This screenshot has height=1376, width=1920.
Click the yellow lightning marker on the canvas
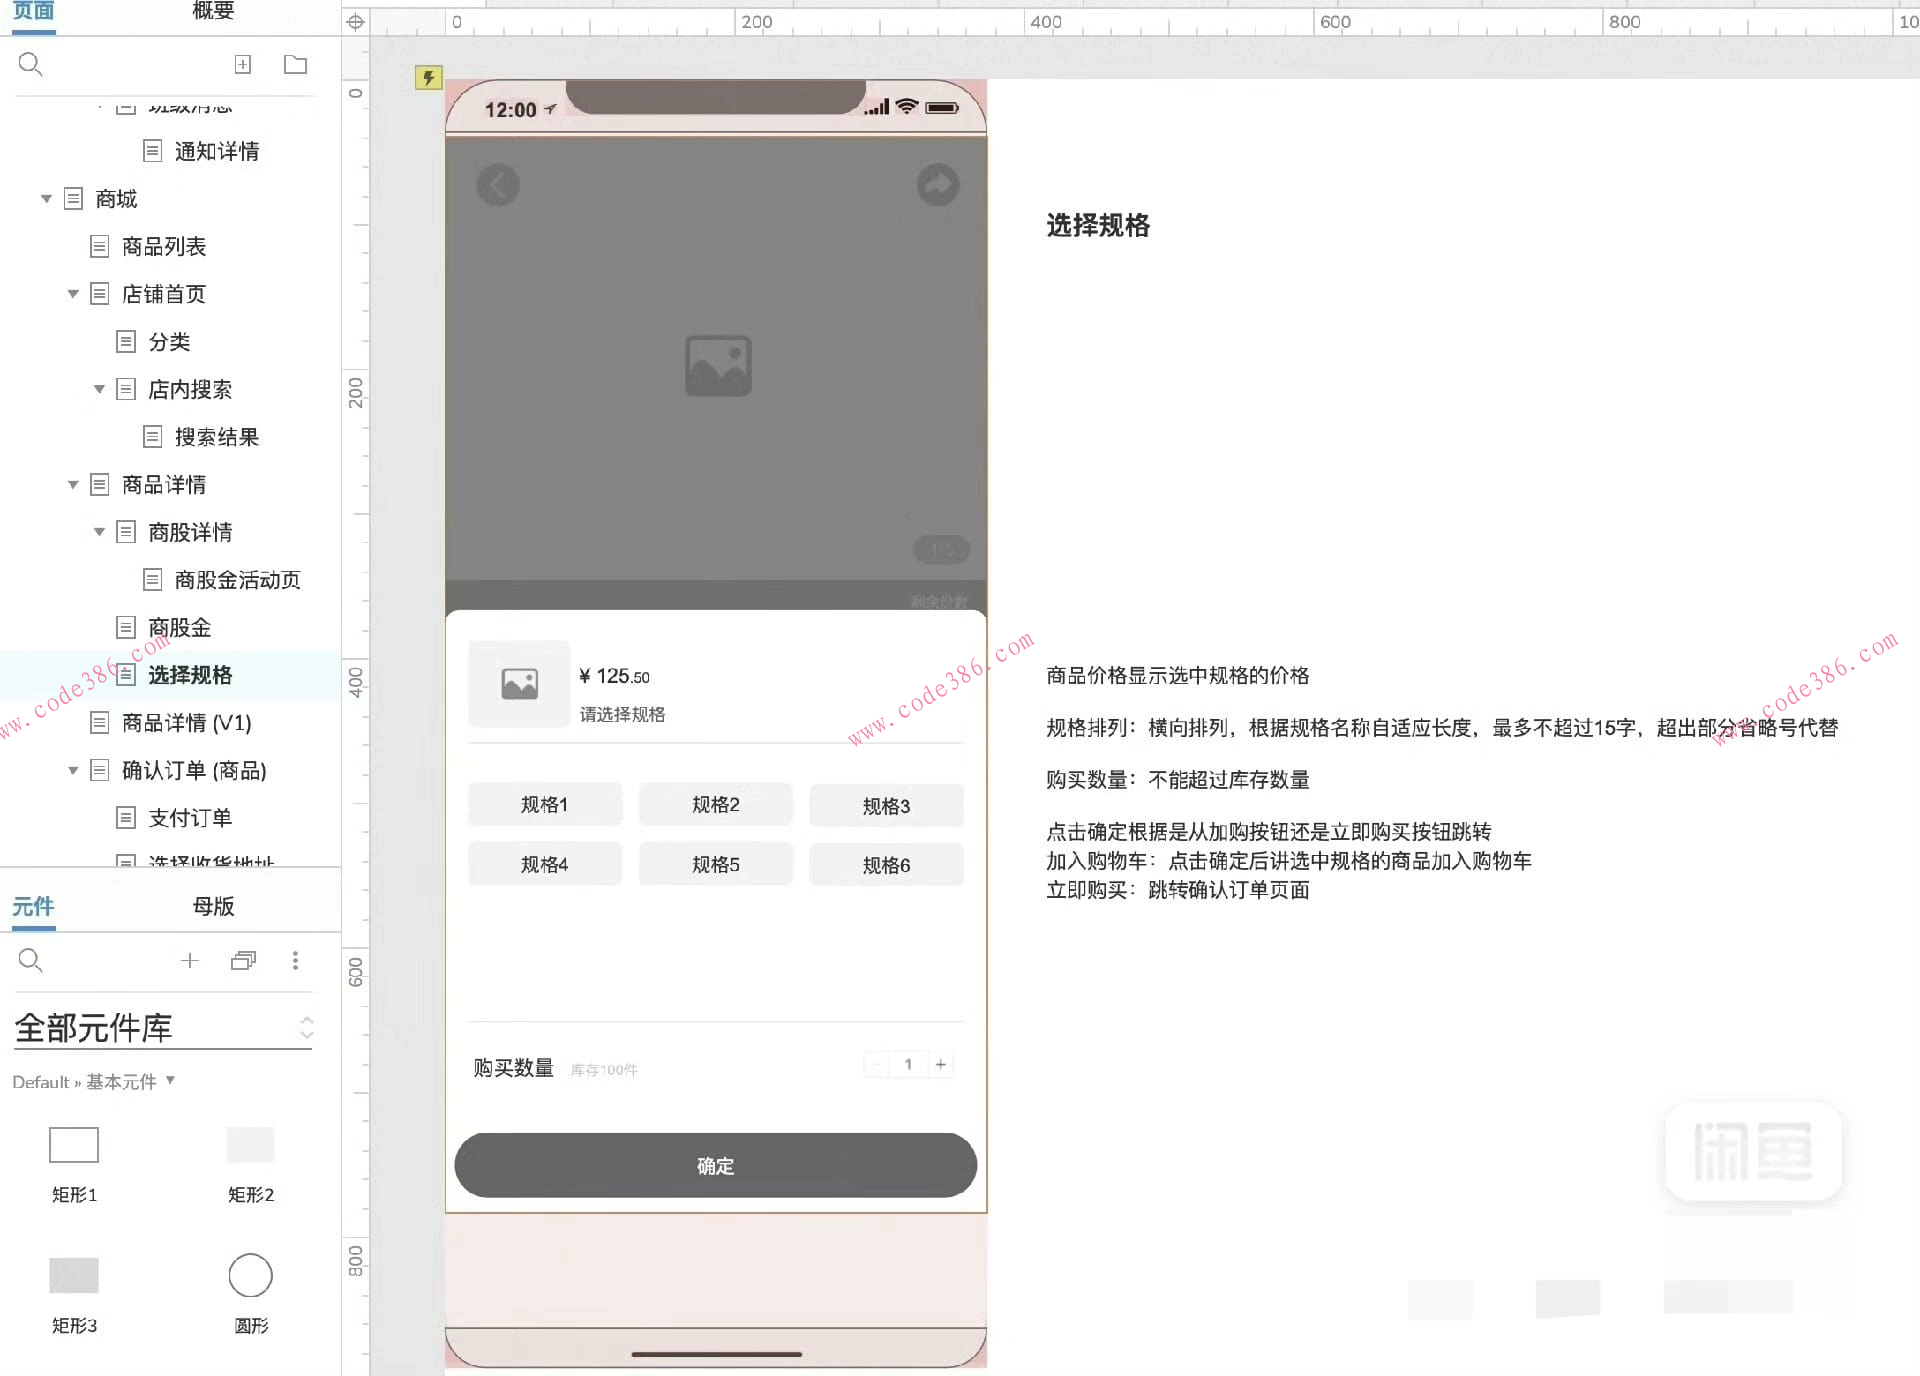point(430,77)
